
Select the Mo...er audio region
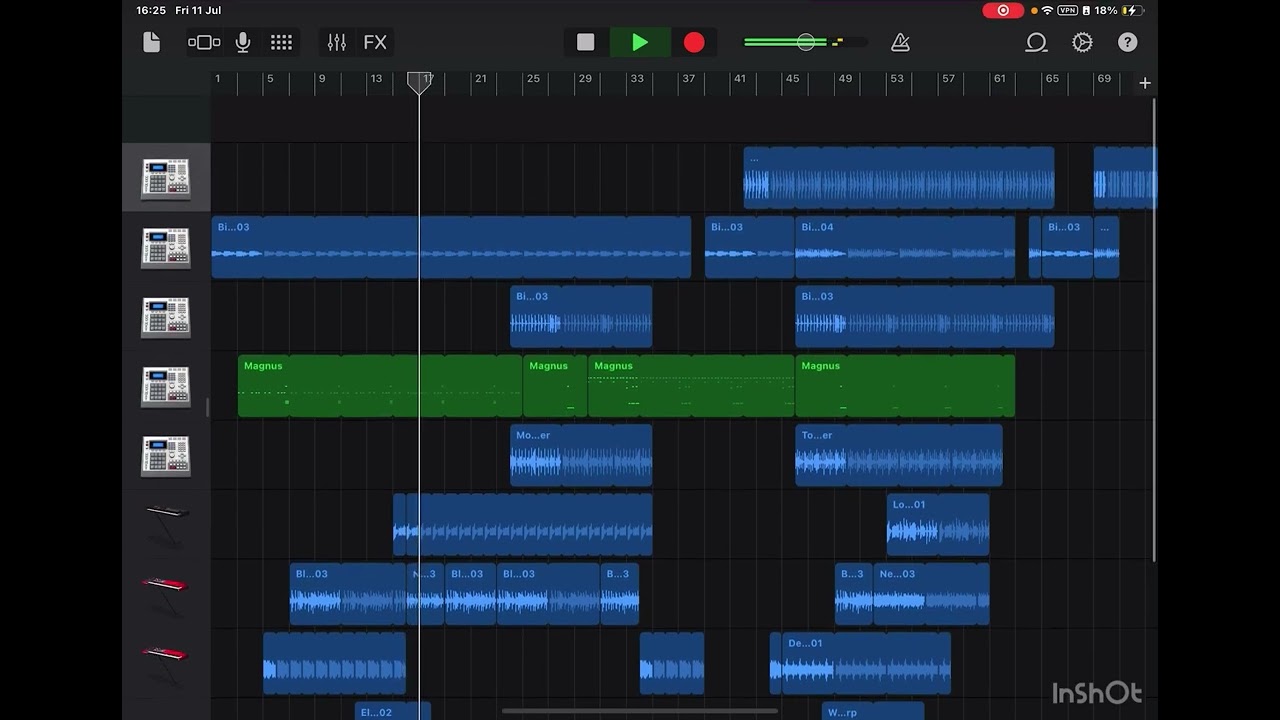581,455
